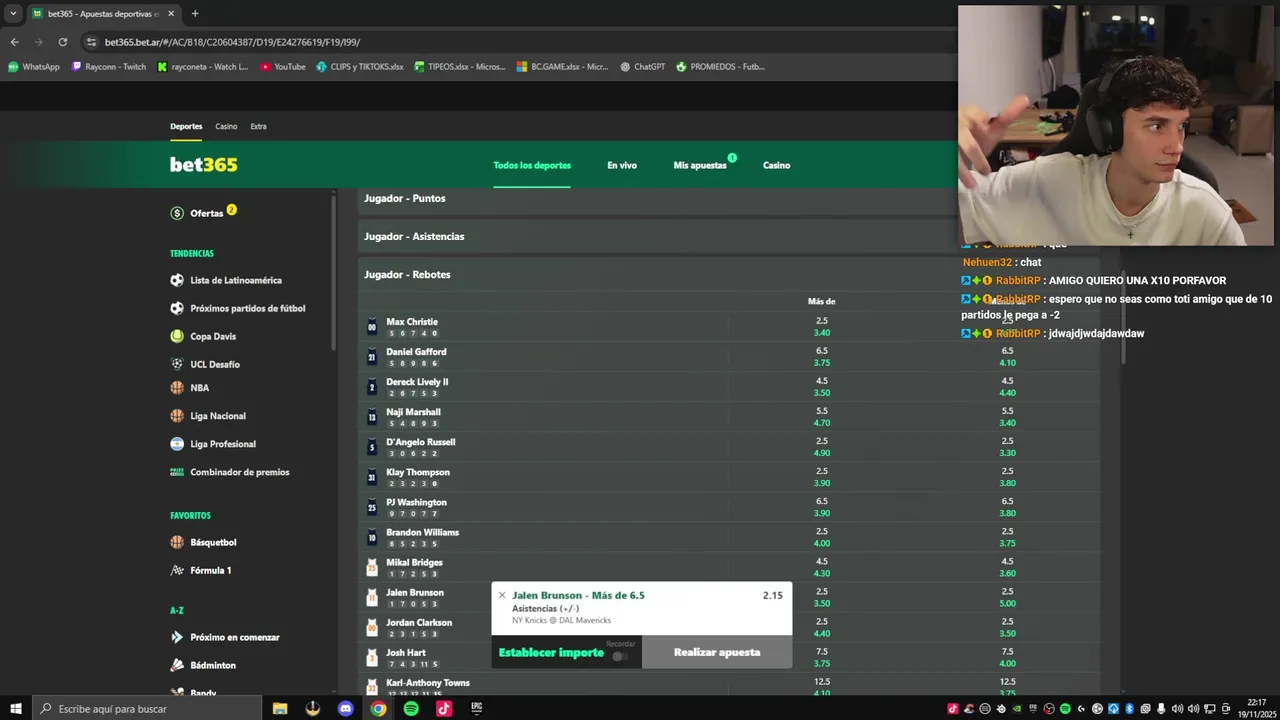Open Próximos partidos de fútbol
This screenshot has width=1280, height=720.
247,309
